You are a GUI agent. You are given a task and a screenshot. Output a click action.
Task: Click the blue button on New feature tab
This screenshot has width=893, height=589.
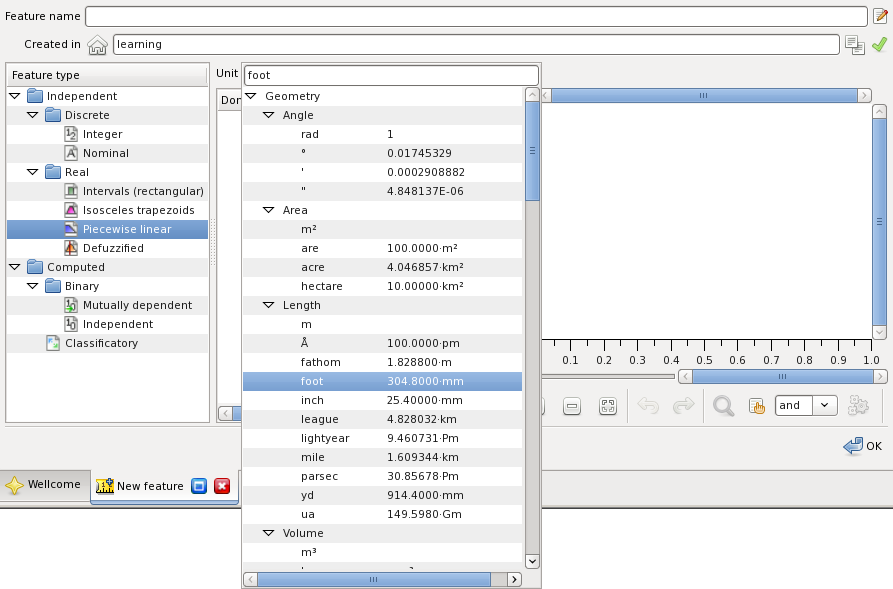tap(199, 486)
